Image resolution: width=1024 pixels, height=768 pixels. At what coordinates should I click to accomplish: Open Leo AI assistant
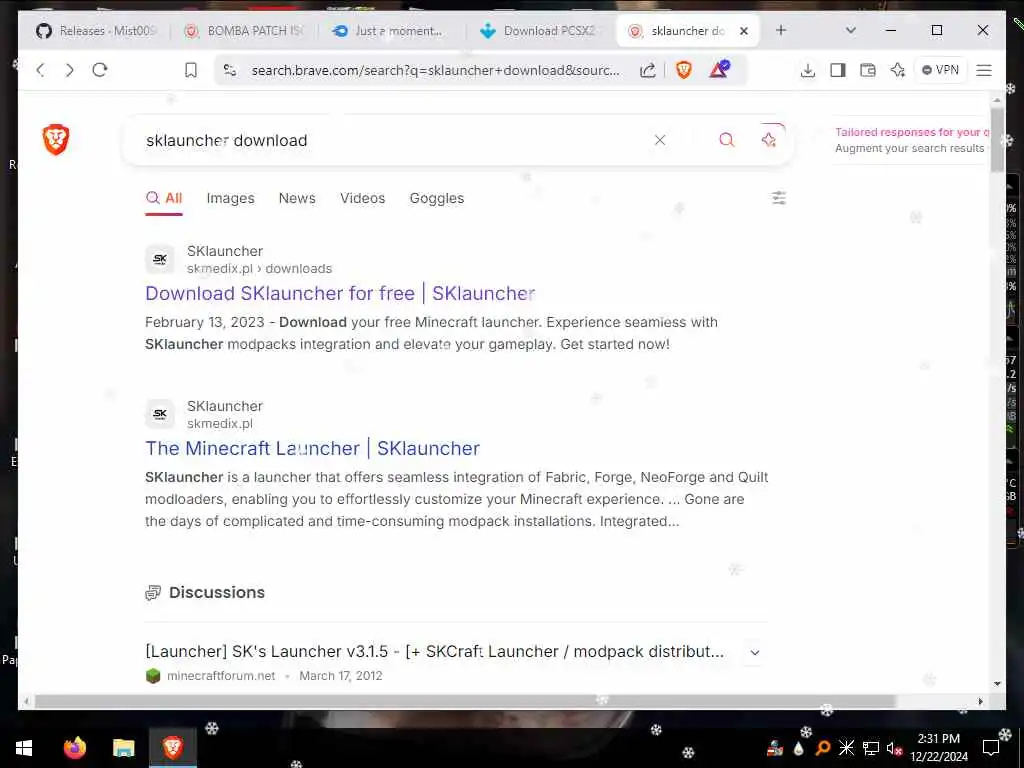(898, 70)
